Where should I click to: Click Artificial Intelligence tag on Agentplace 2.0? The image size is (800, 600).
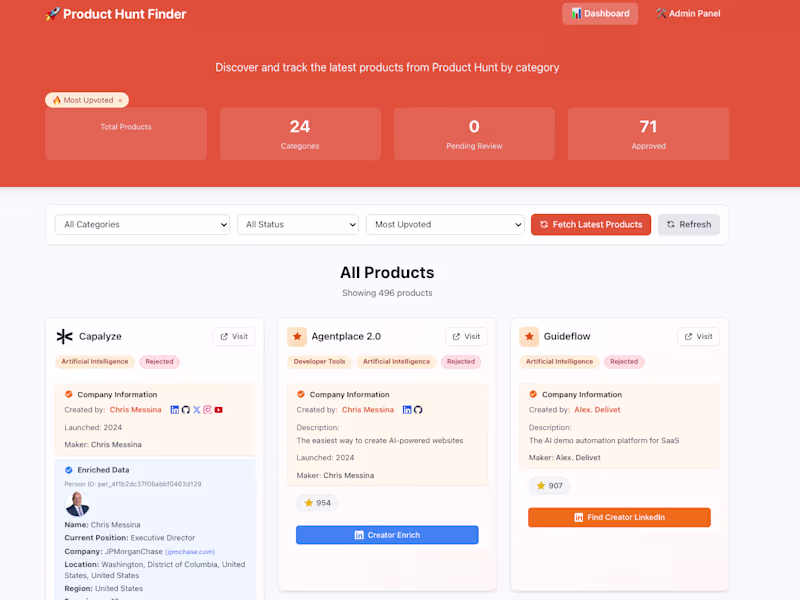click(396, 362)
